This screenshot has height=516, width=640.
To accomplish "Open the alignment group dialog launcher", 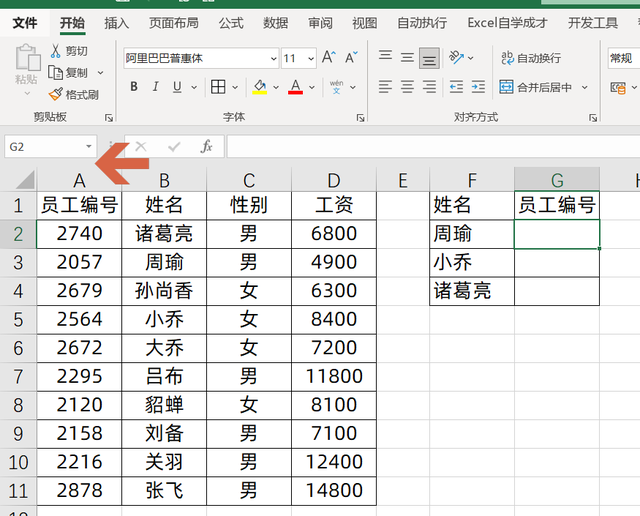I will [x=593, y=118].
